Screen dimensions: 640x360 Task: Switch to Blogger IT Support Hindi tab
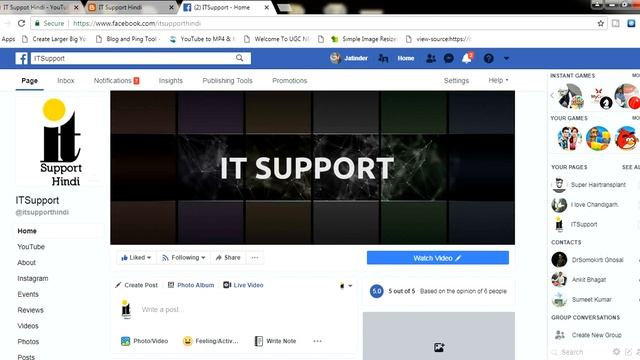click(131, 7)
